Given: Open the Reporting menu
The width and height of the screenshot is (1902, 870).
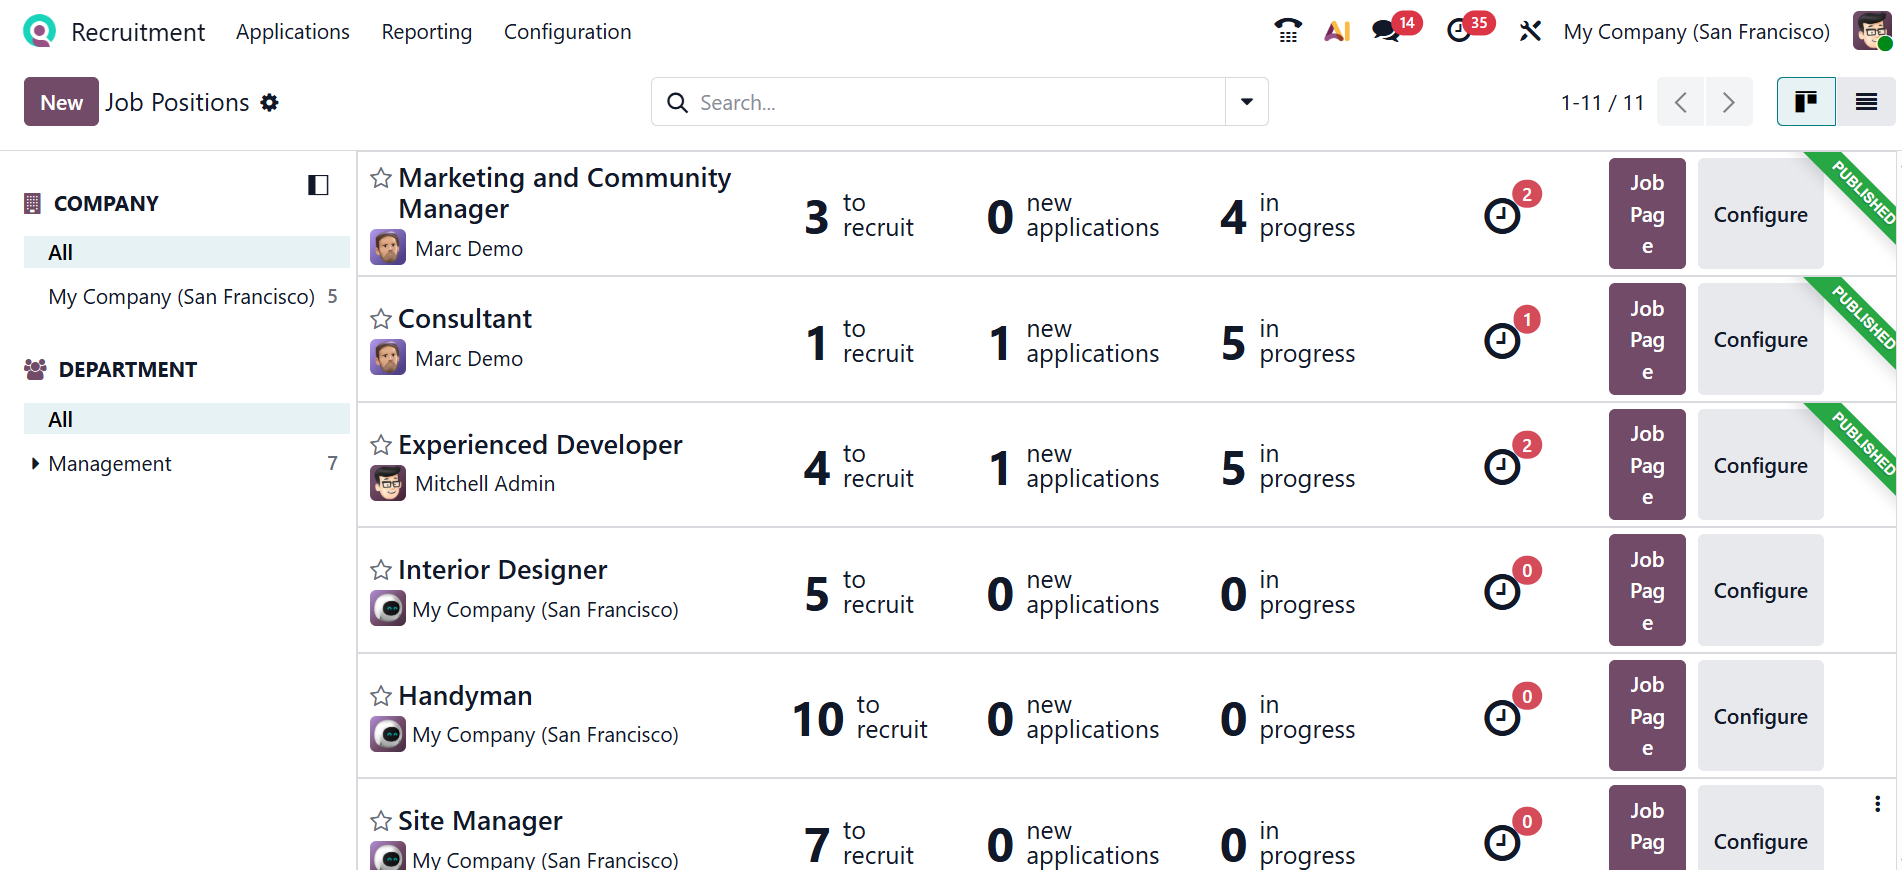Looking at the screenshot, I should point(426,32).
